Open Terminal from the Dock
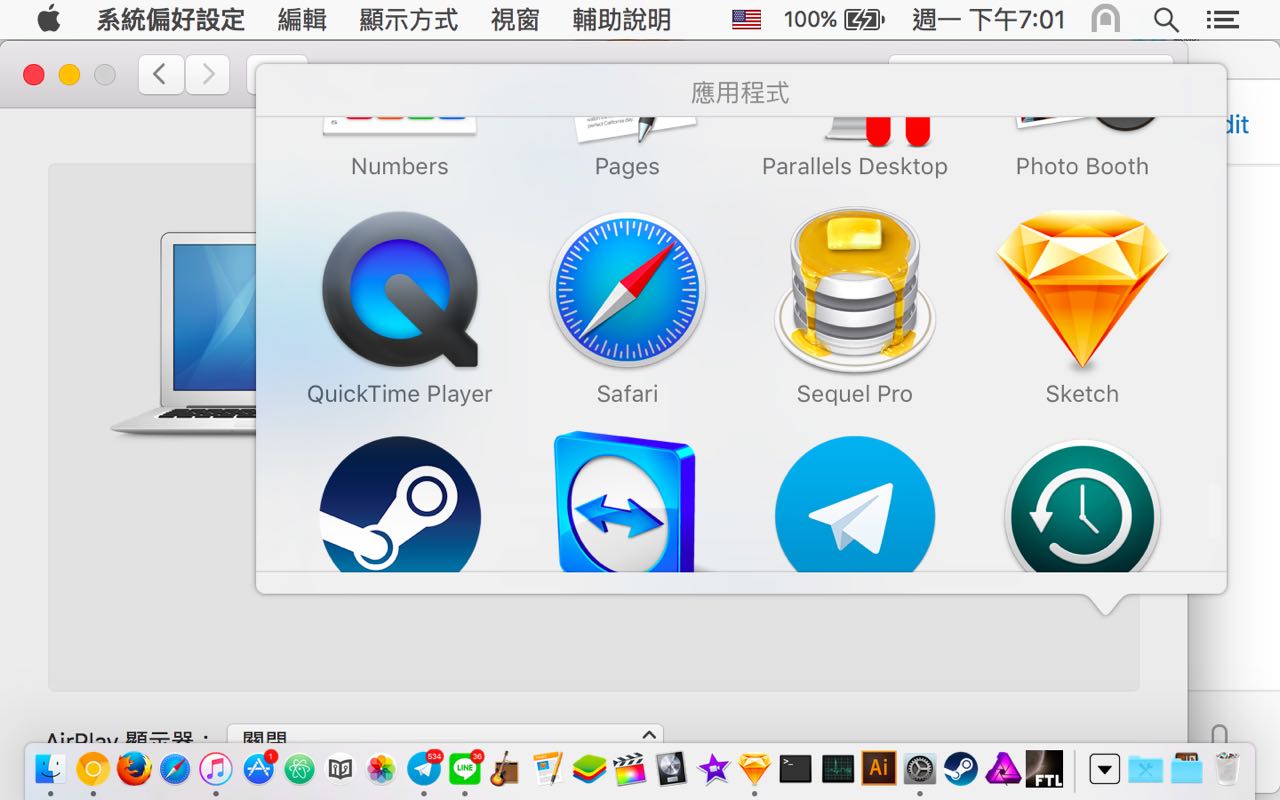This screenshot has height=800, width=1280. click(796, 768)
